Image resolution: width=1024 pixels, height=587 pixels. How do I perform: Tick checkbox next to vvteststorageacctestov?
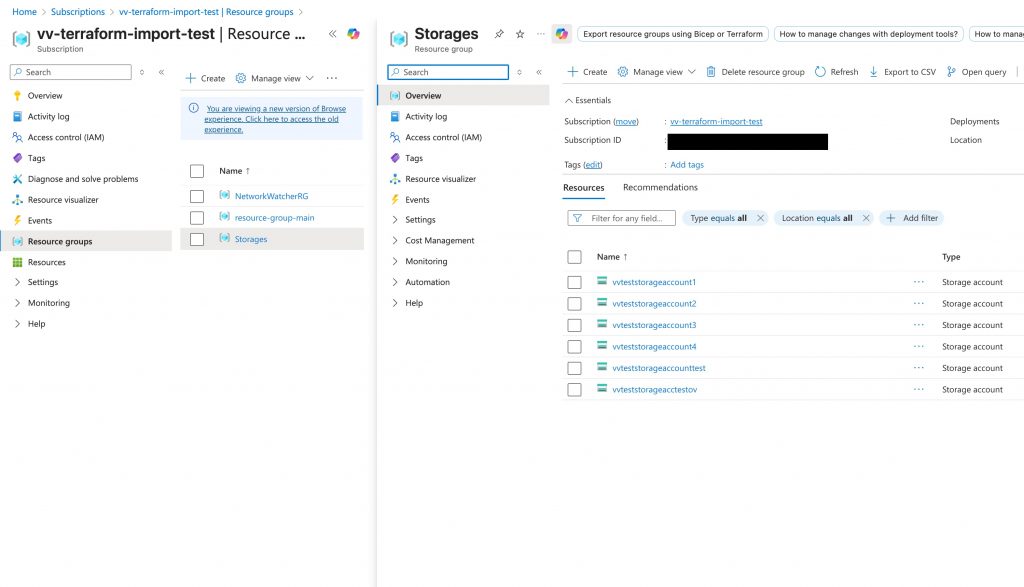574,390
